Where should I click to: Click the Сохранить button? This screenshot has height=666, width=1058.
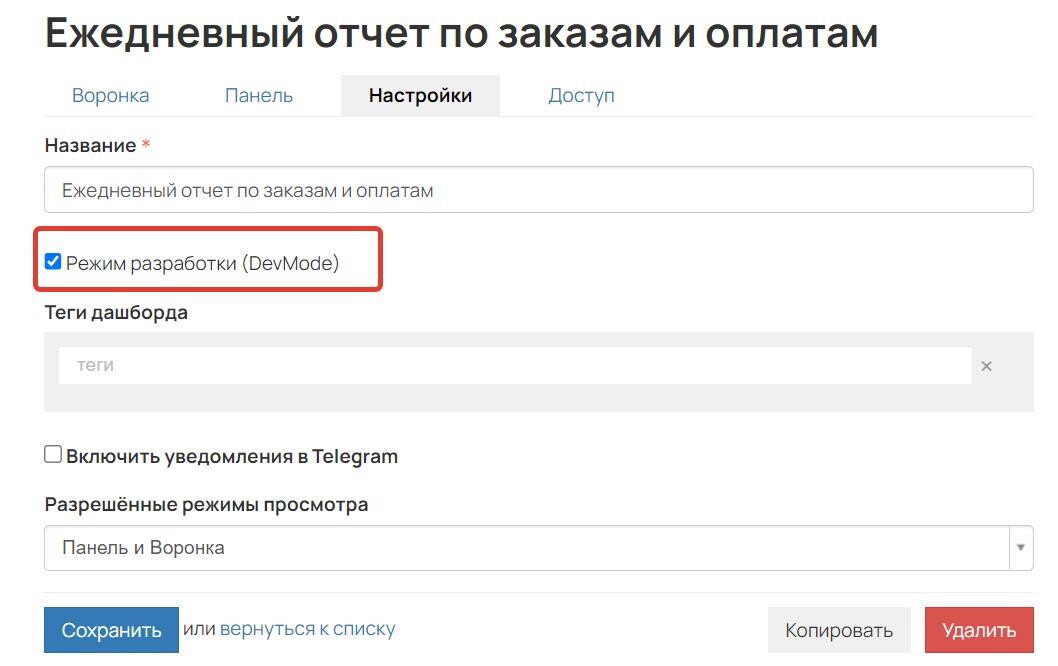[111, 630]
